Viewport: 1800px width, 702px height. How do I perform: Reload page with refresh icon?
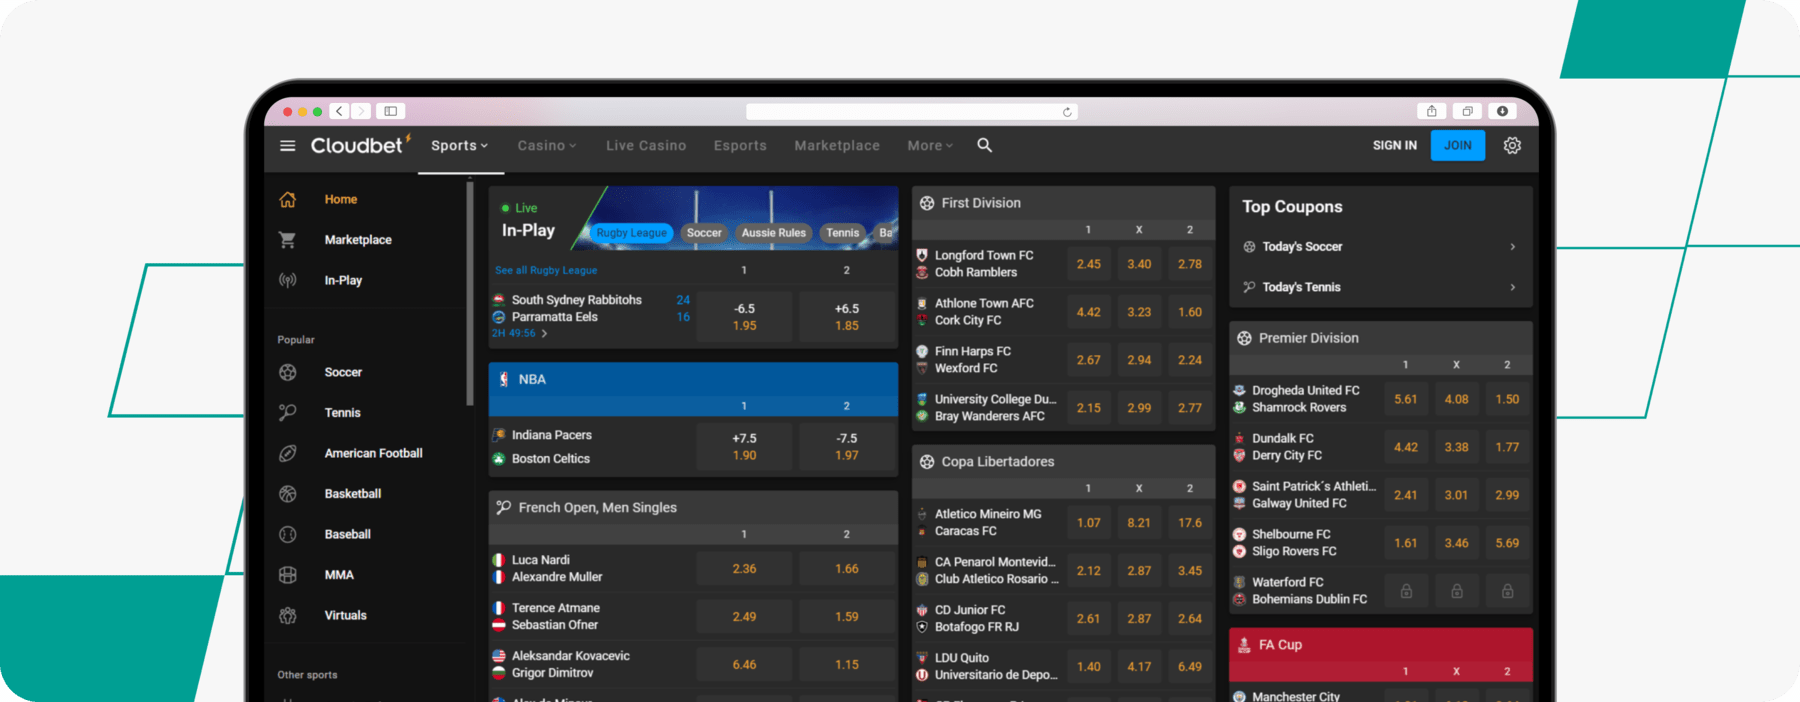click(1067, 112)
